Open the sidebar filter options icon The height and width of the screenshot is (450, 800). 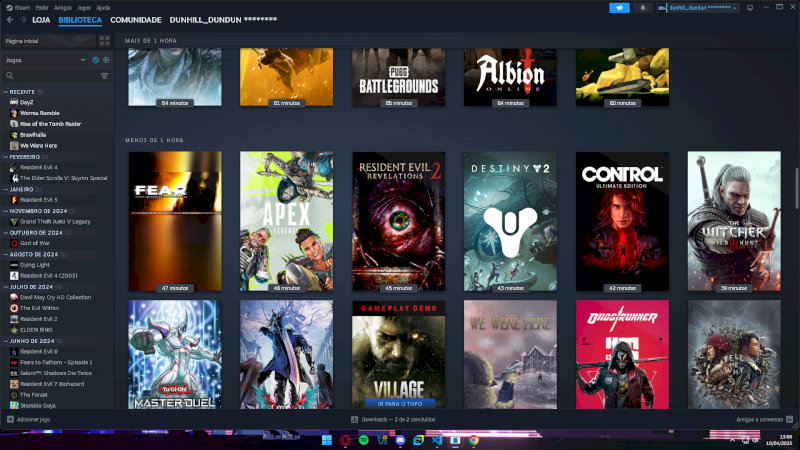105,75
